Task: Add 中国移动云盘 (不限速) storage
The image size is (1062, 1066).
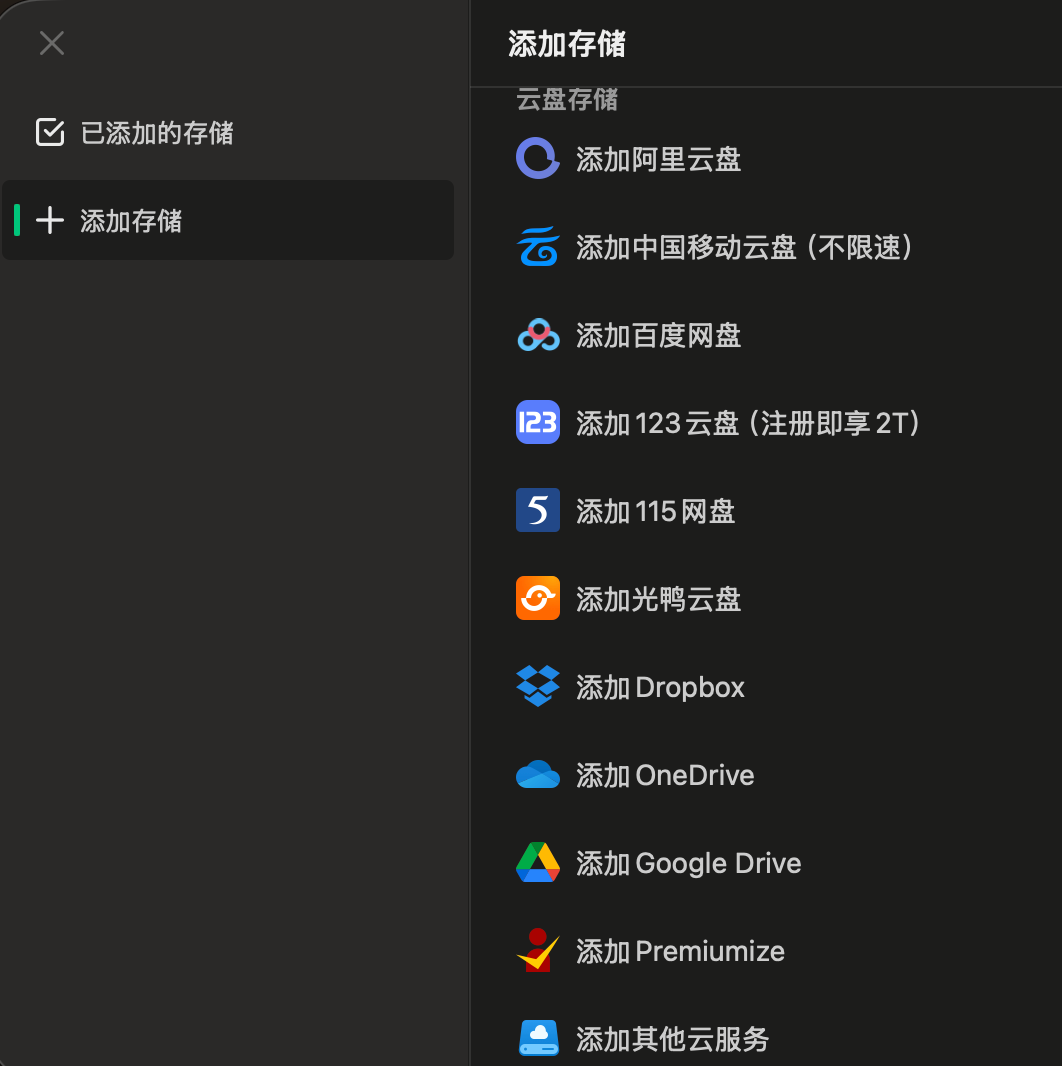Action: click(766, 247)
